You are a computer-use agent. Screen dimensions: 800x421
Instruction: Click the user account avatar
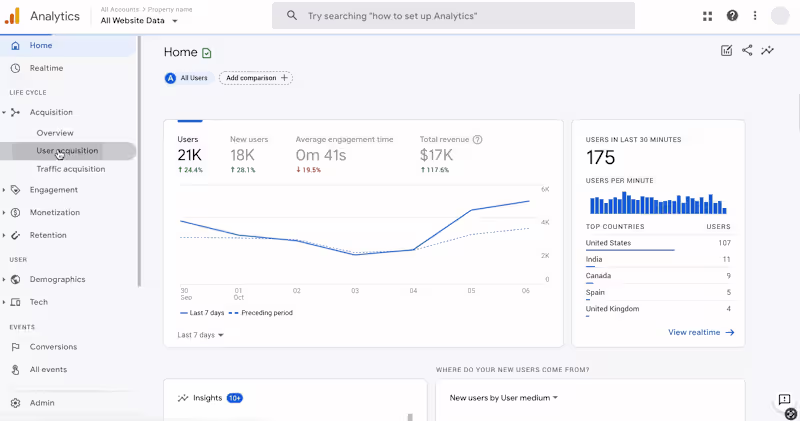(779, 16)
